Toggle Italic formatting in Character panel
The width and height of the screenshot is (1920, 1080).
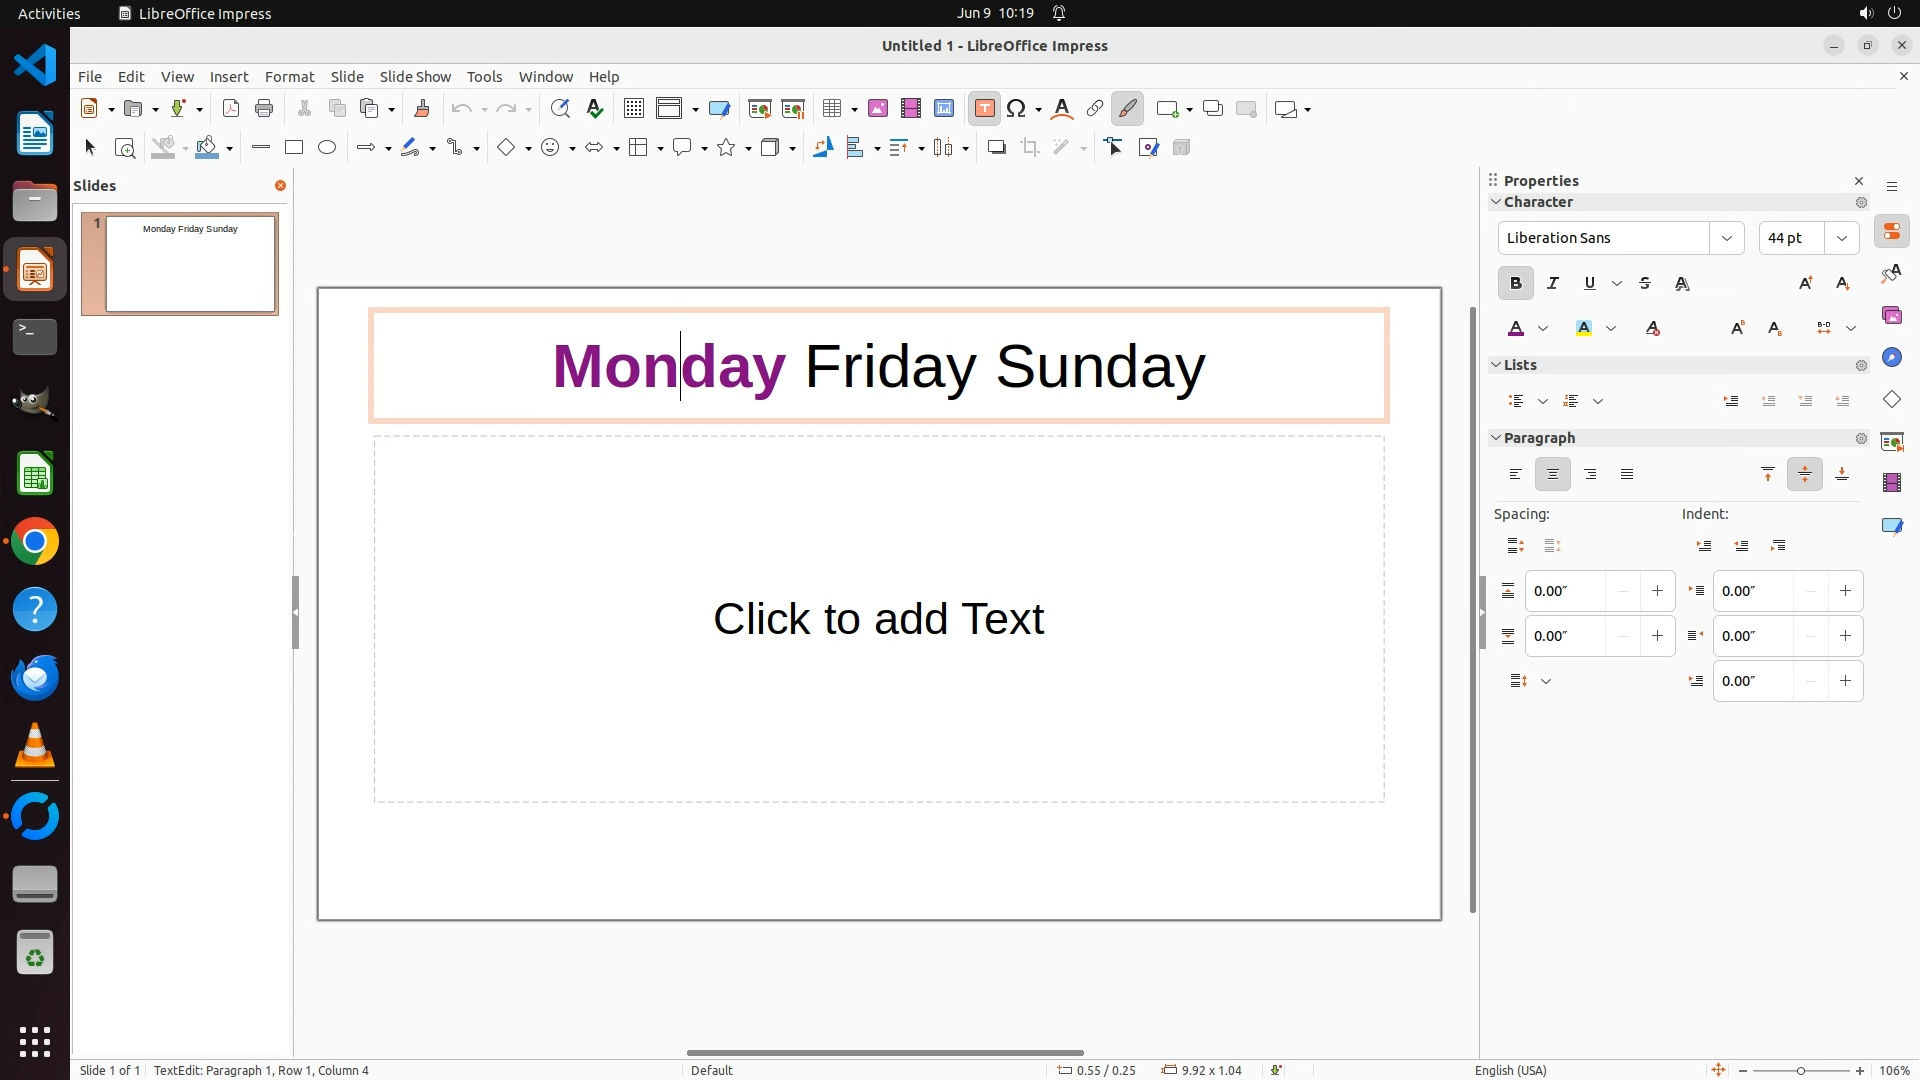1552,284
